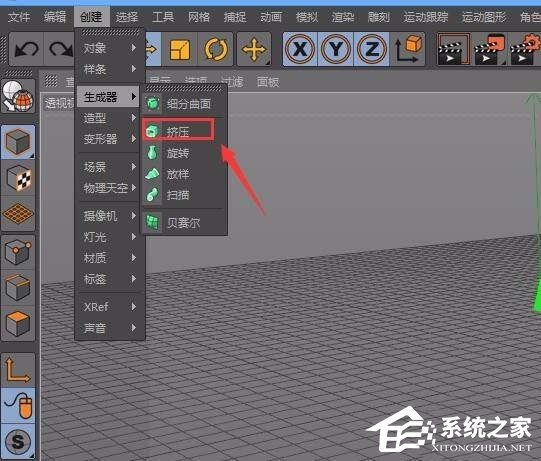The height and width of the screenshot is (461, 541).
Task: Open the 工具 menu
Action: tap(163, 17)
